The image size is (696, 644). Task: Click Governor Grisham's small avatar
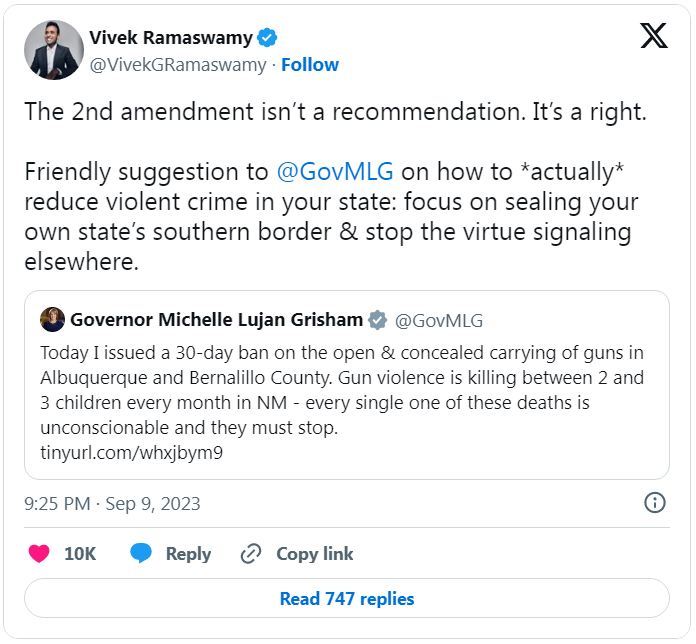[x=52, y=320]
